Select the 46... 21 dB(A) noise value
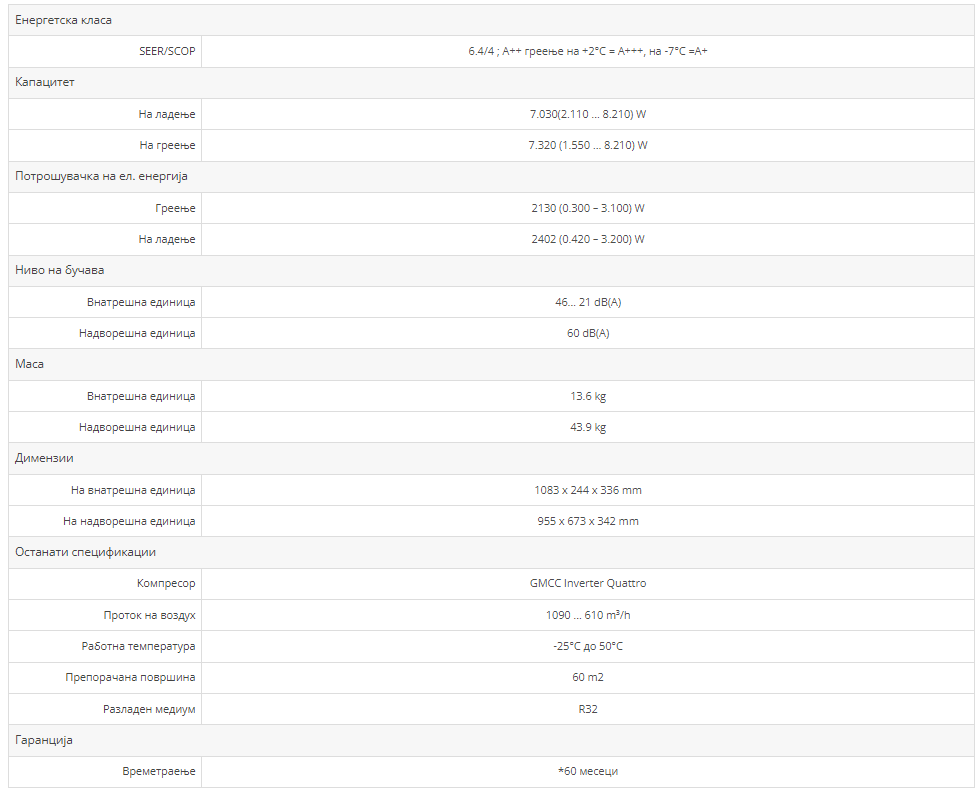The width and height of the screenshot is (977, 793). (587, 302)
